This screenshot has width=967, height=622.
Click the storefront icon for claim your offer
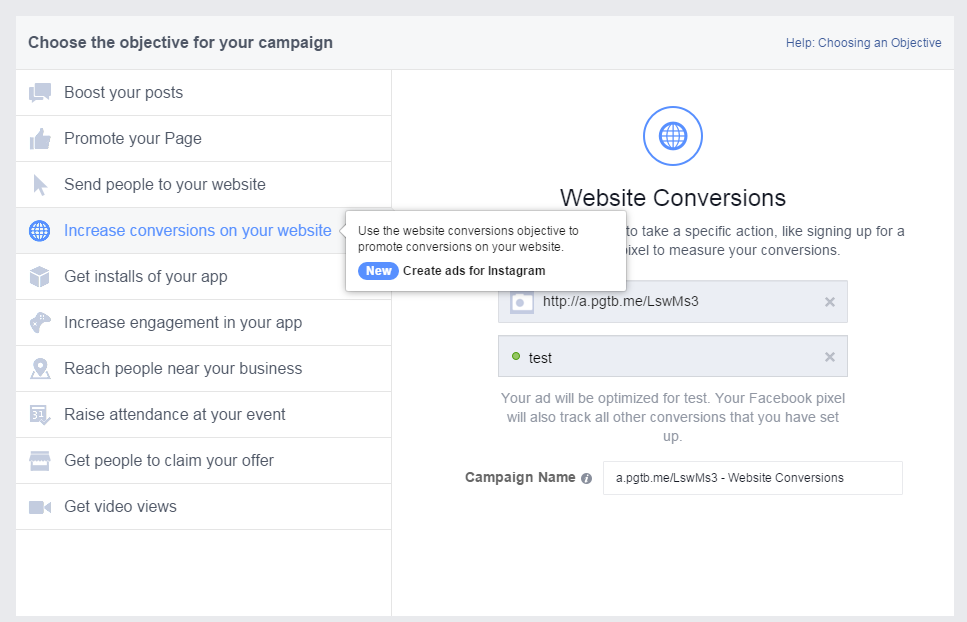click(40, 461)
